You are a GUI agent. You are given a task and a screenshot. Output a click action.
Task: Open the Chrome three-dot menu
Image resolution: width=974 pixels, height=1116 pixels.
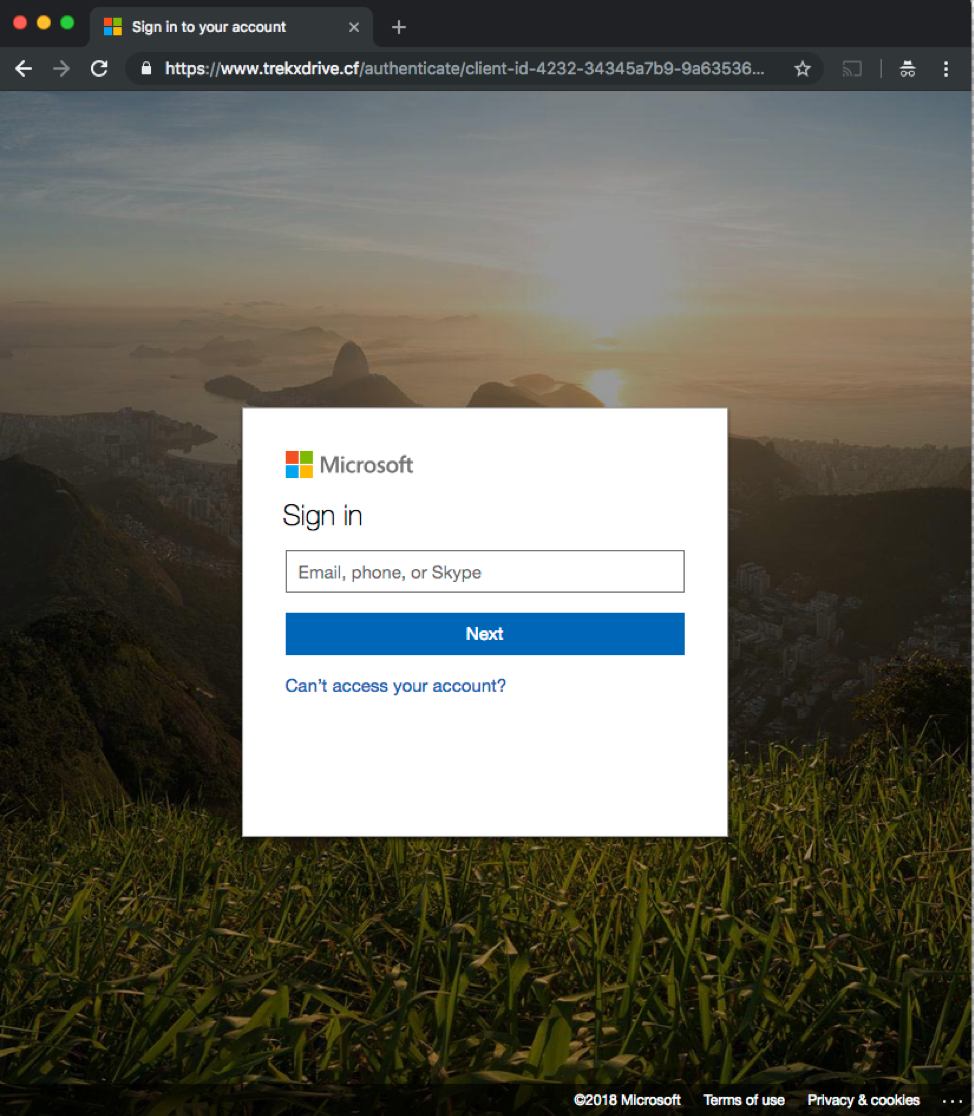pyautogui.click(x=946, y=68)
